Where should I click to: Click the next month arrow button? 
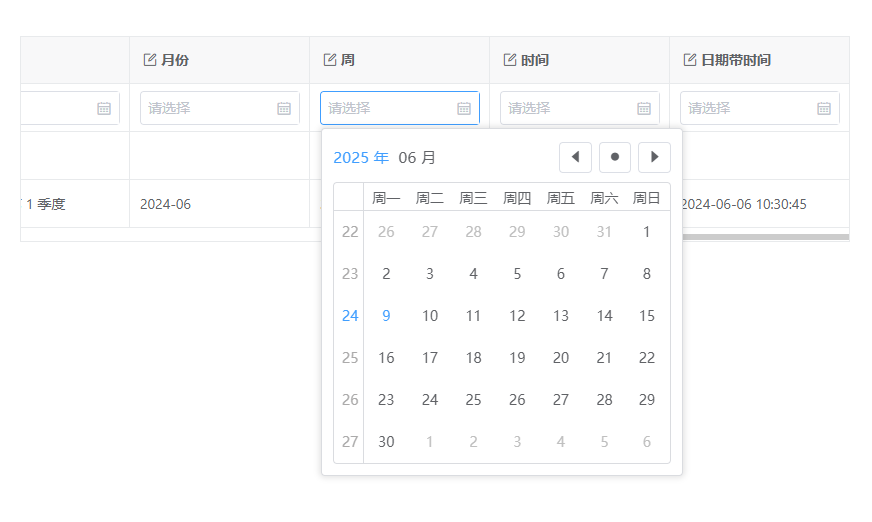(x=654, y=157)
